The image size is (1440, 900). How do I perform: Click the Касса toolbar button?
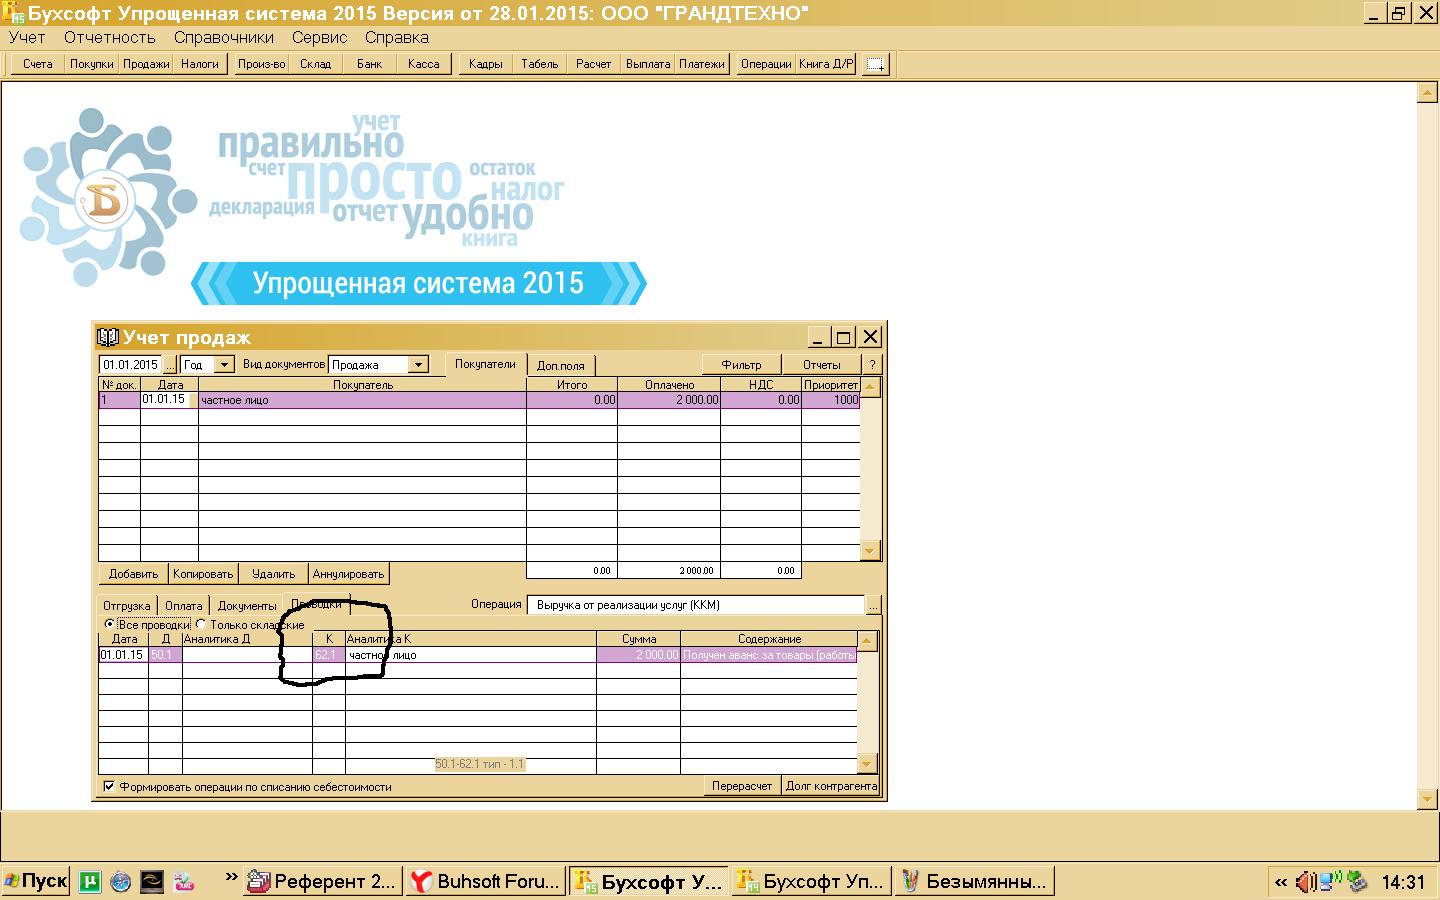[x=423, y=64]
